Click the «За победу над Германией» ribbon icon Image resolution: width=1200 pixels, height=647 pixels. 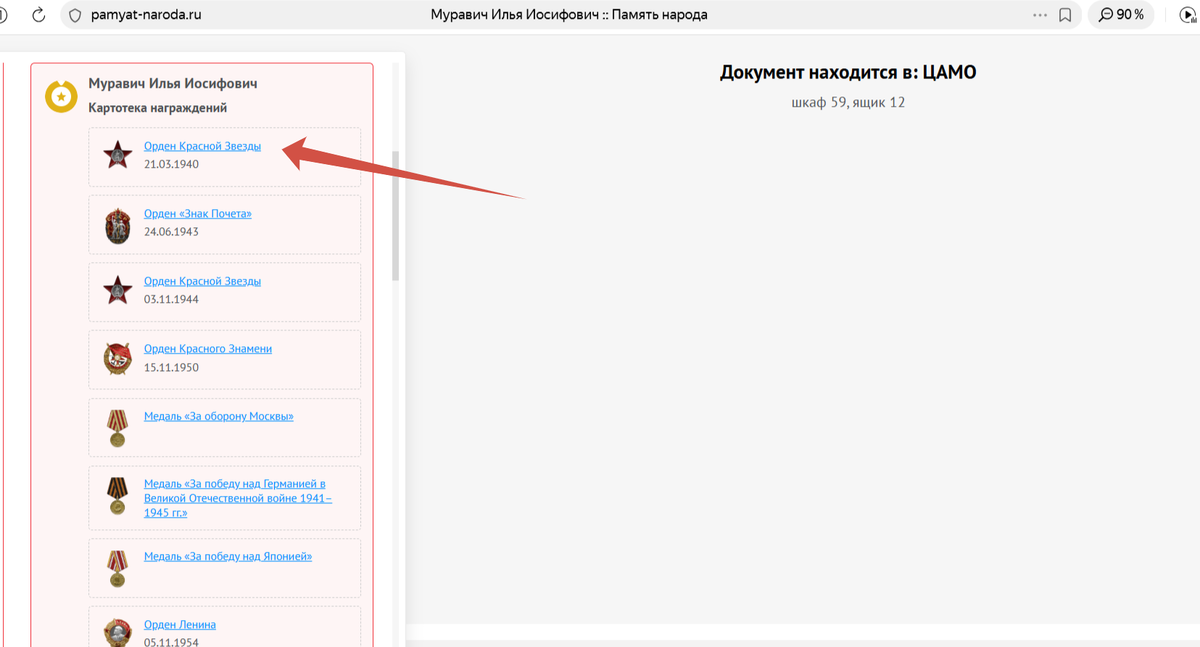pos(117,497)
